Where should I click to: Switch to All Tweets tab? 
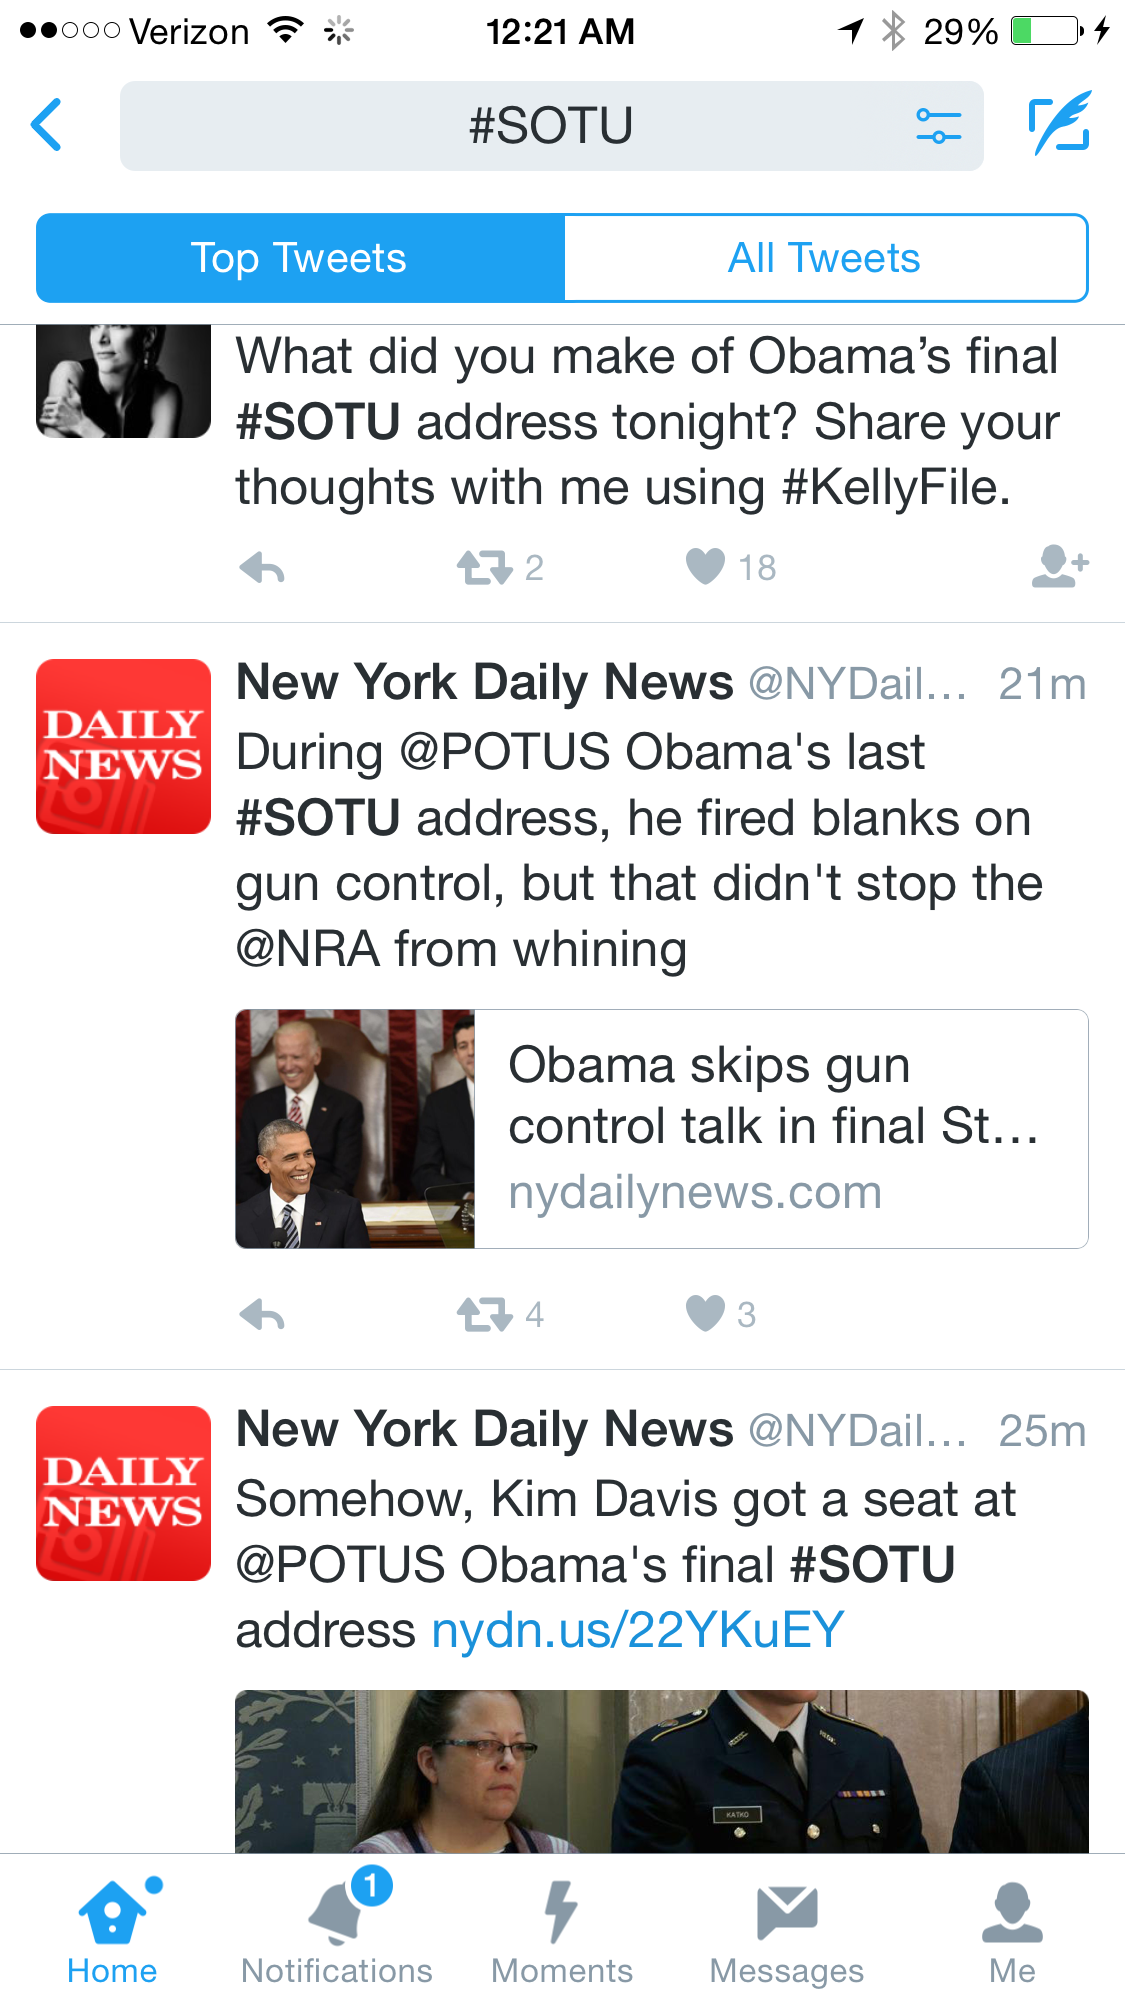point(825,258)
